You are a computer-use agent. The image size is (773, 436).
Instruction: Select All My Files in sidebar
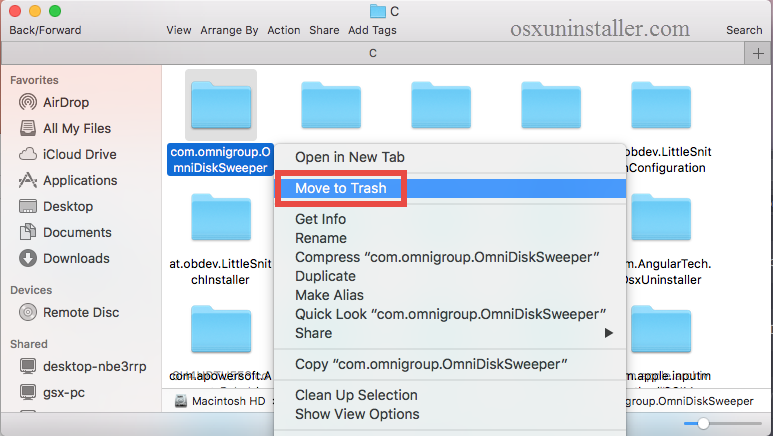(x=65, y=128)
